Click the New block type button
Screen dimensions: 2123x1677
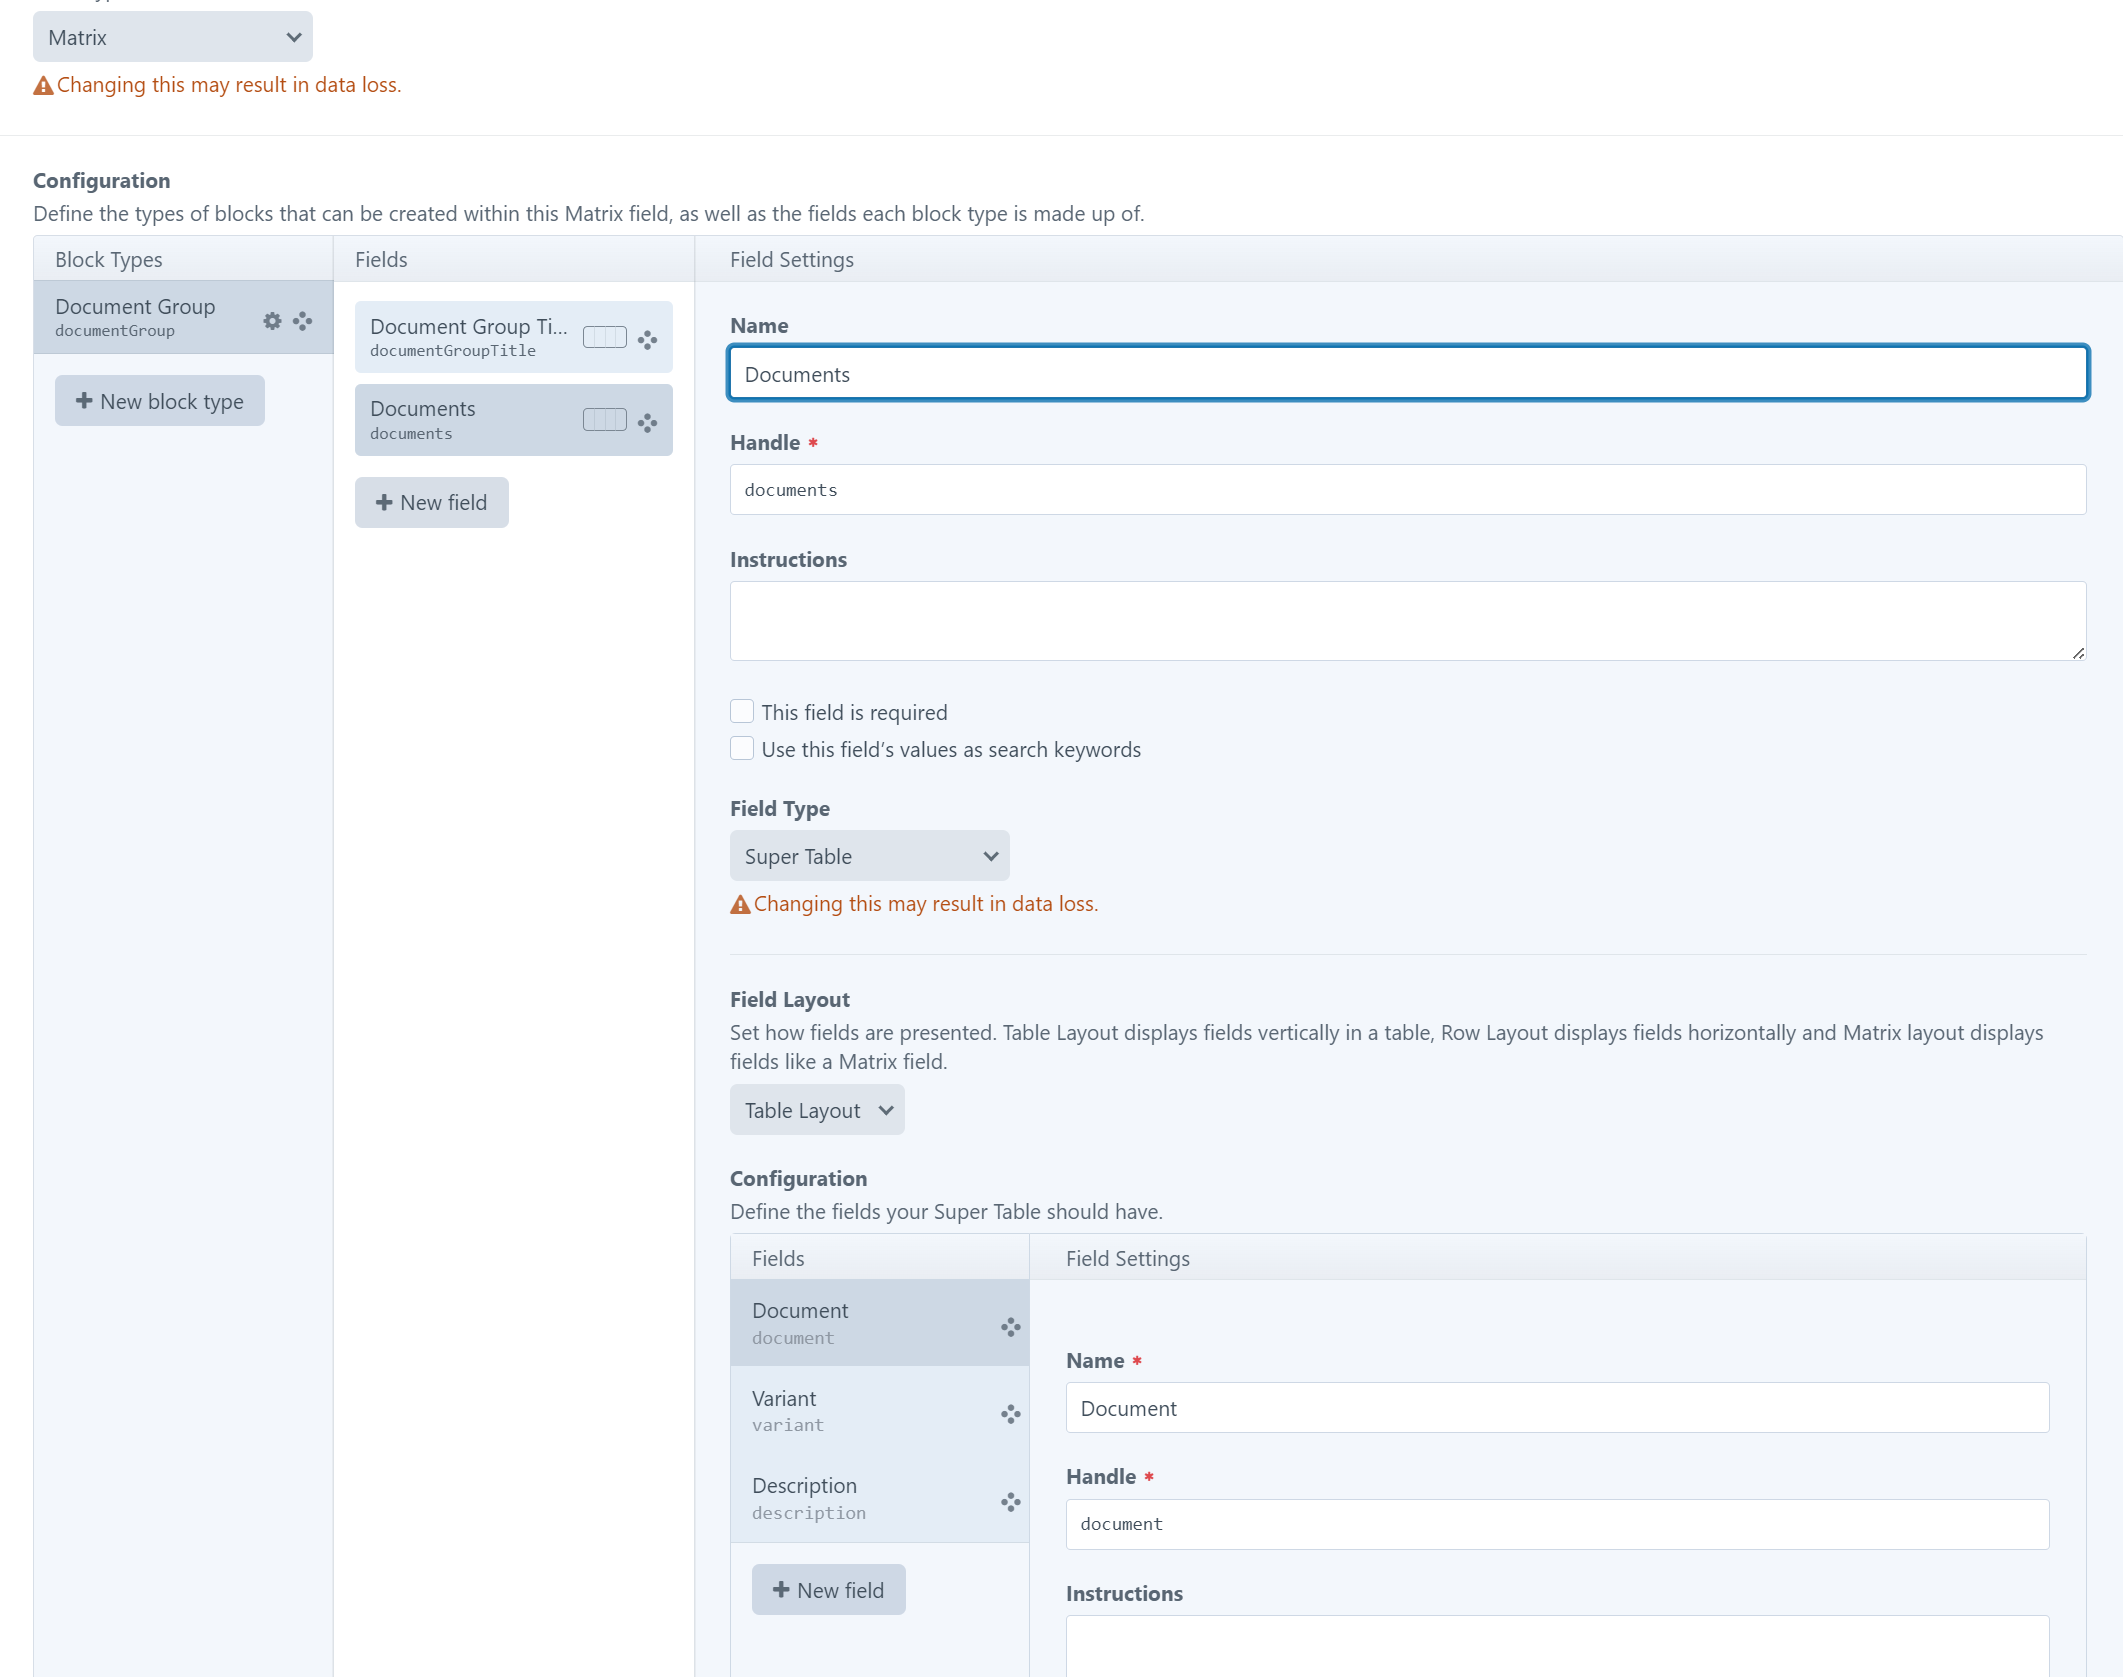coord(159,400)
